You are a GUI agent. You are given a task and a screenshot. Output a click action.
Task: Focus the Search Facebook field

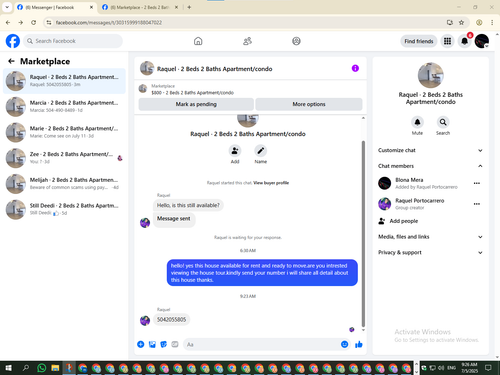point(73,41)
